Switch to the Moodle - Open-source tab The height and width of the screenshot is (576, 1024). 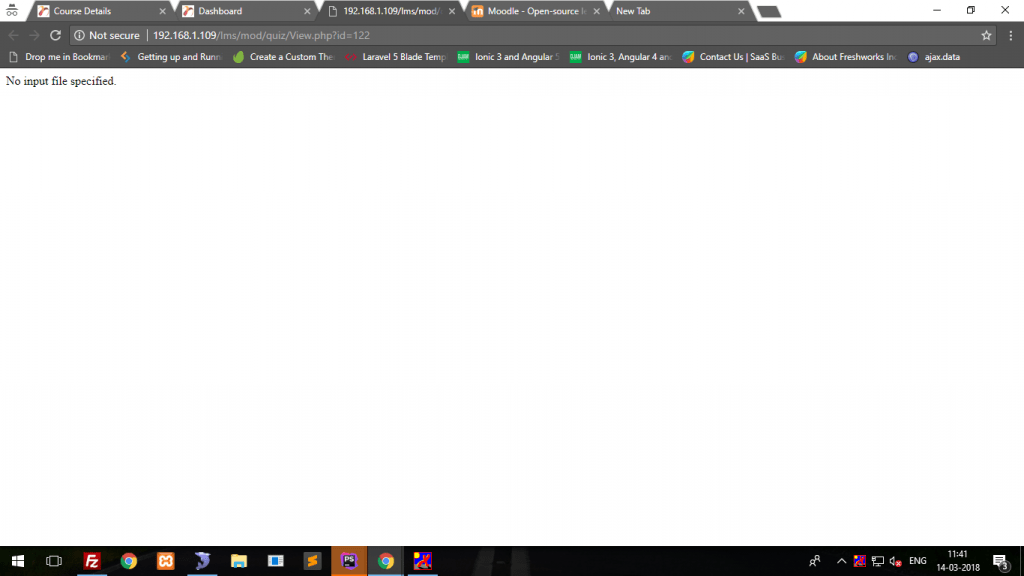point(530,11)
